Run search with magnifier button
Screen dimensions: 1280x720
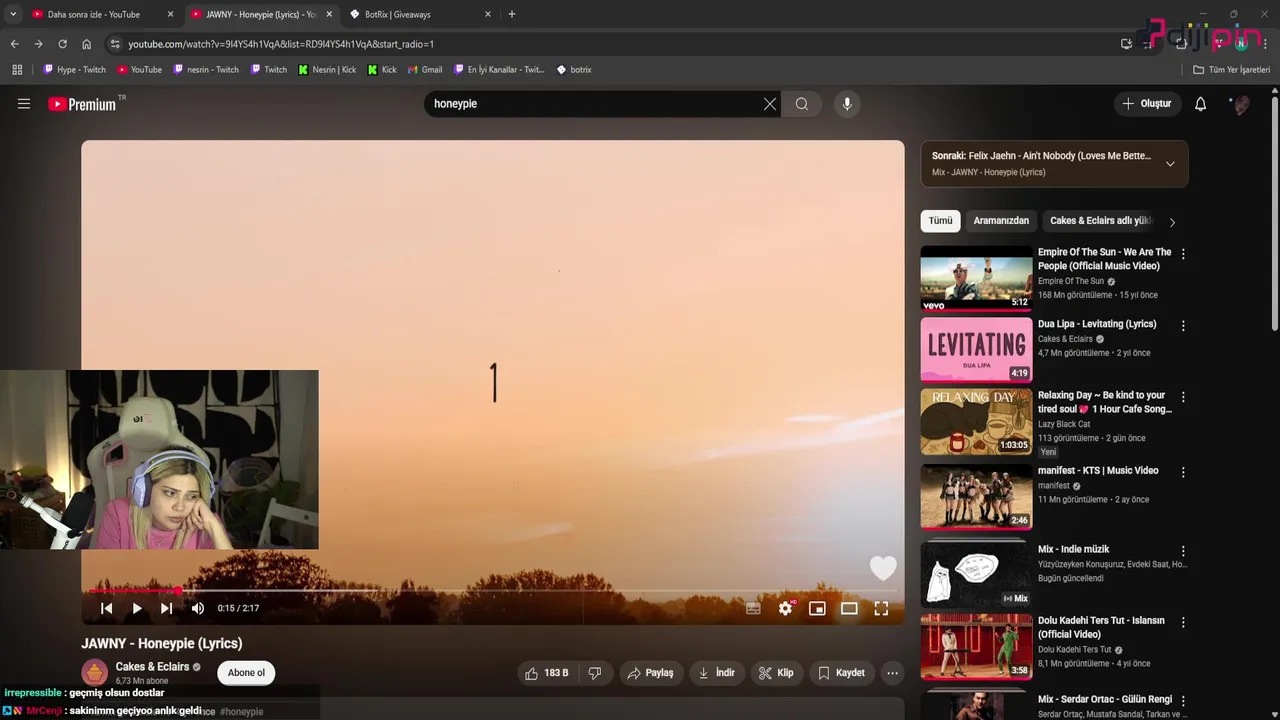tap(802, 104)
